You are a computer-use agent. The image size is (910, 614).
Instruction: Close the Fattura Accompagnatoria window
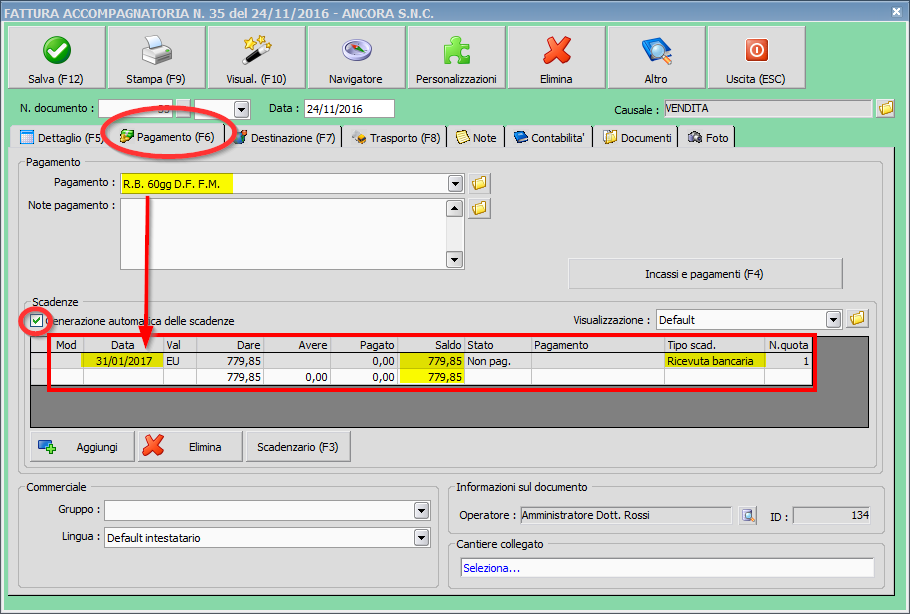pyautogui.click(x=896, y=12)
